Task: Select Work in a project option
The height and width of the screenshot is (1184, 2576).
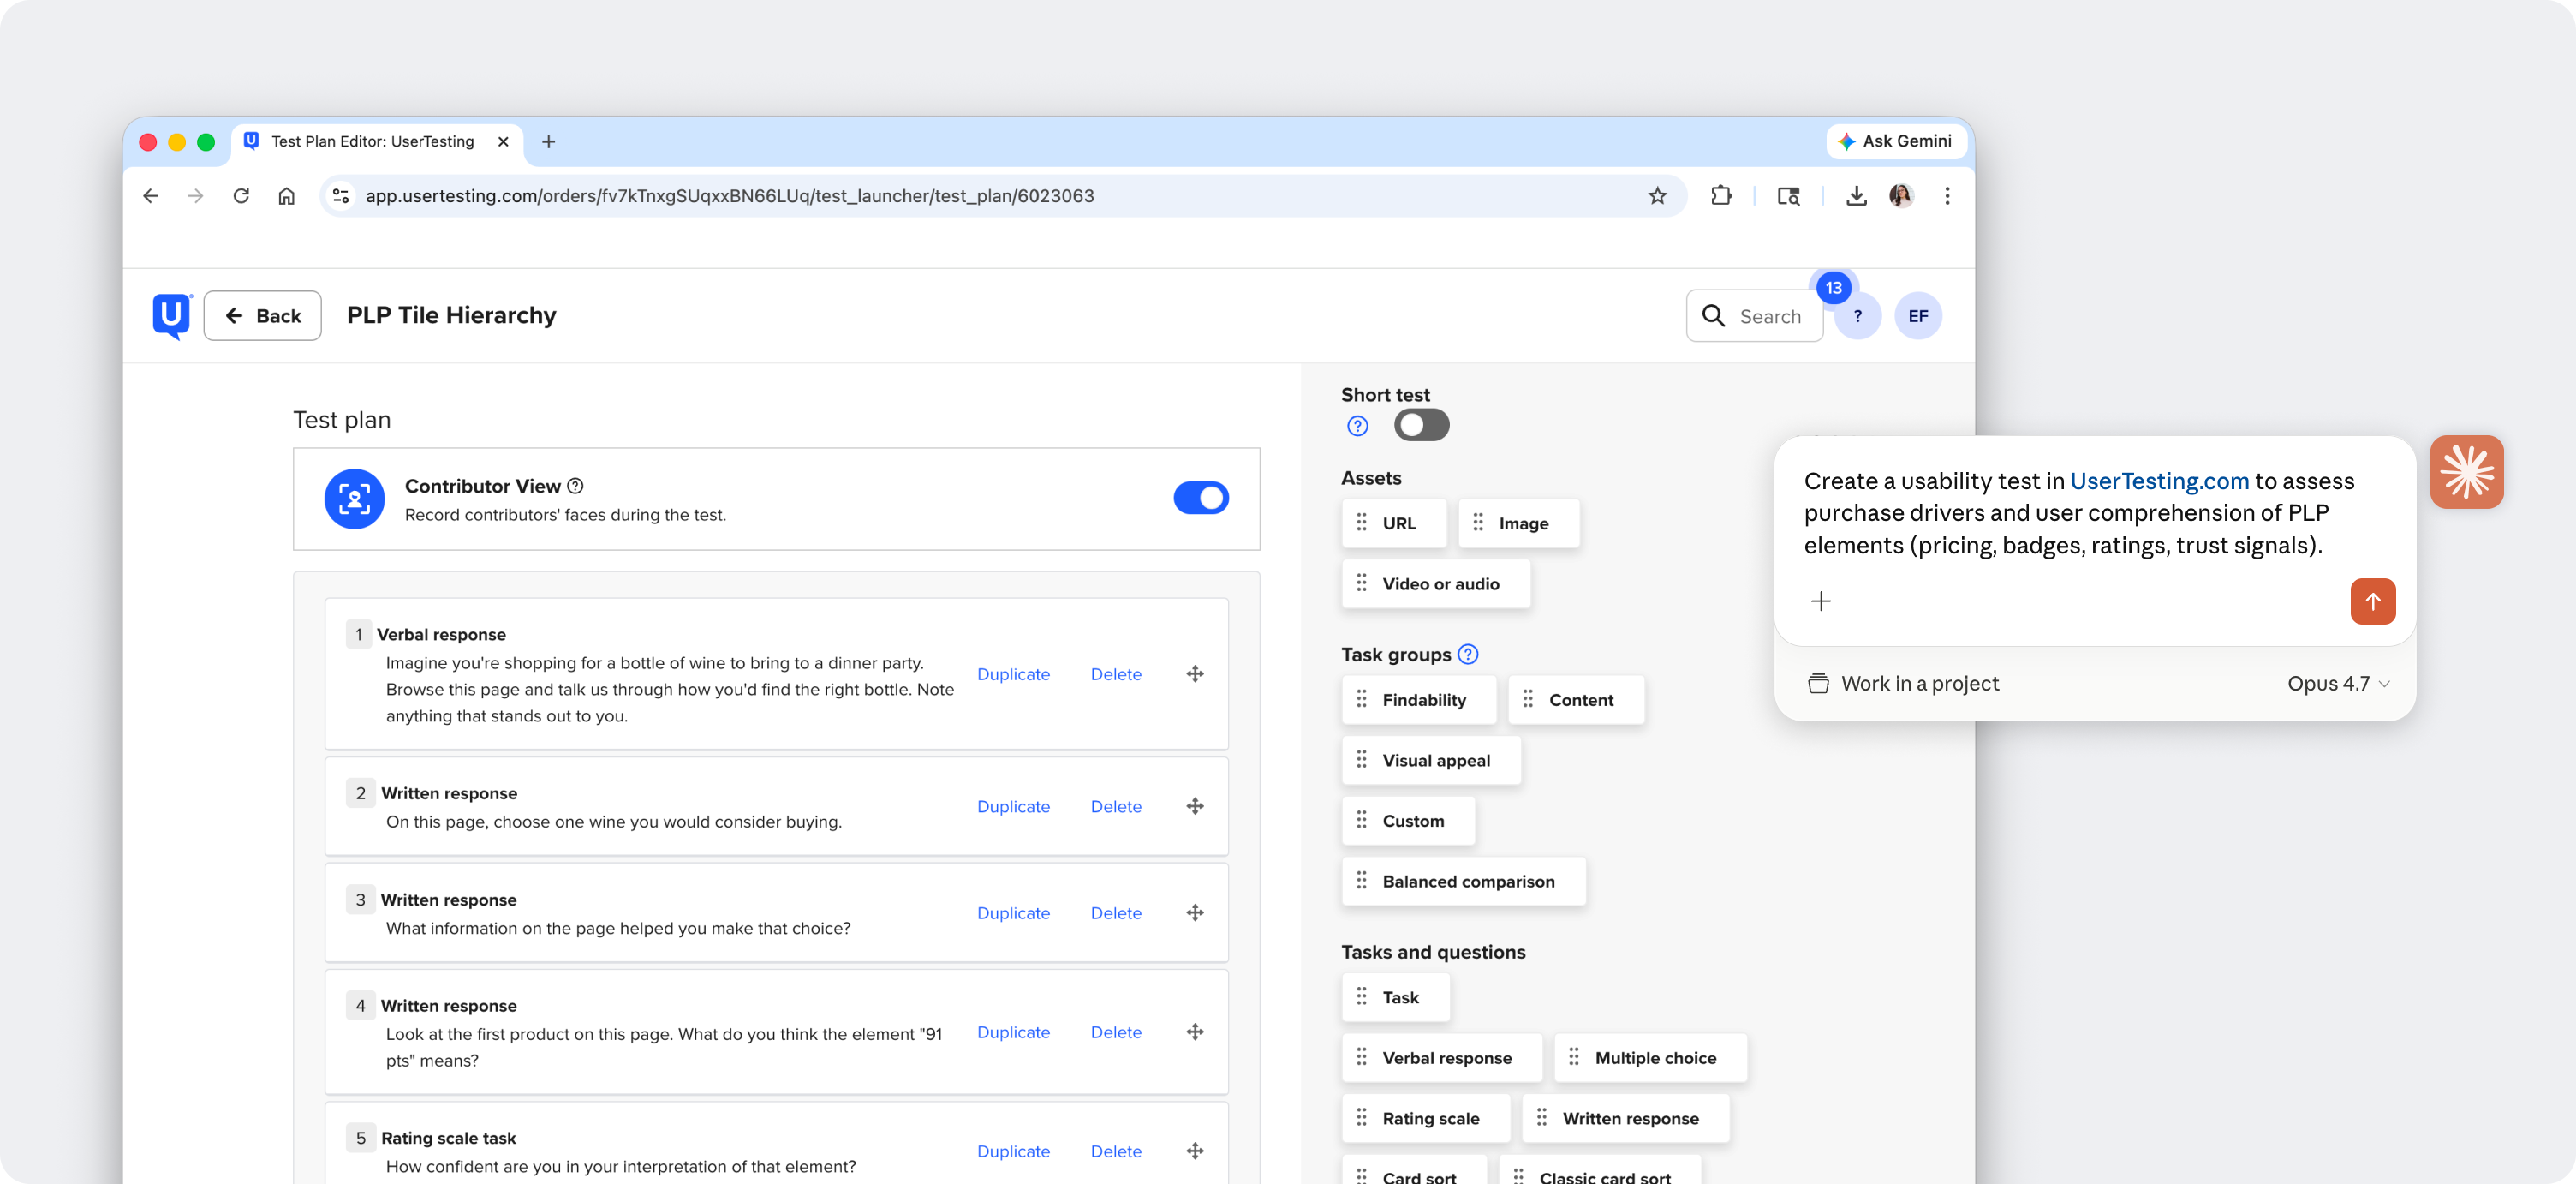Action: (1902, 684)
